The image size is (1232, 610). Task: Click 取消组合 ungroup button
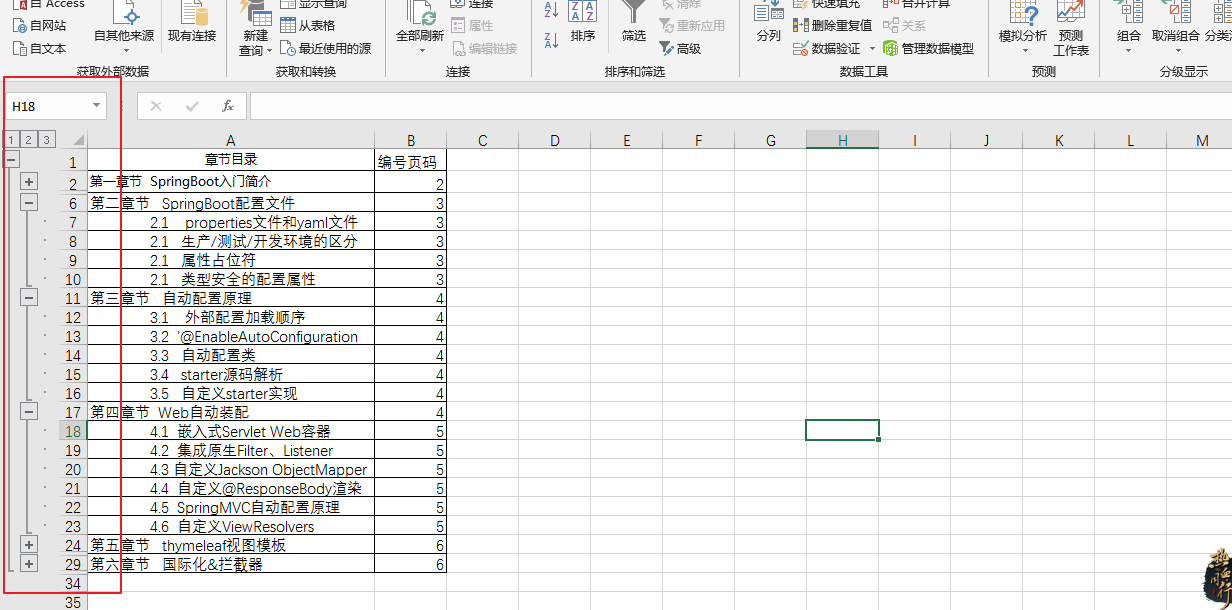pyautogui.click(x=1175, y=26)
